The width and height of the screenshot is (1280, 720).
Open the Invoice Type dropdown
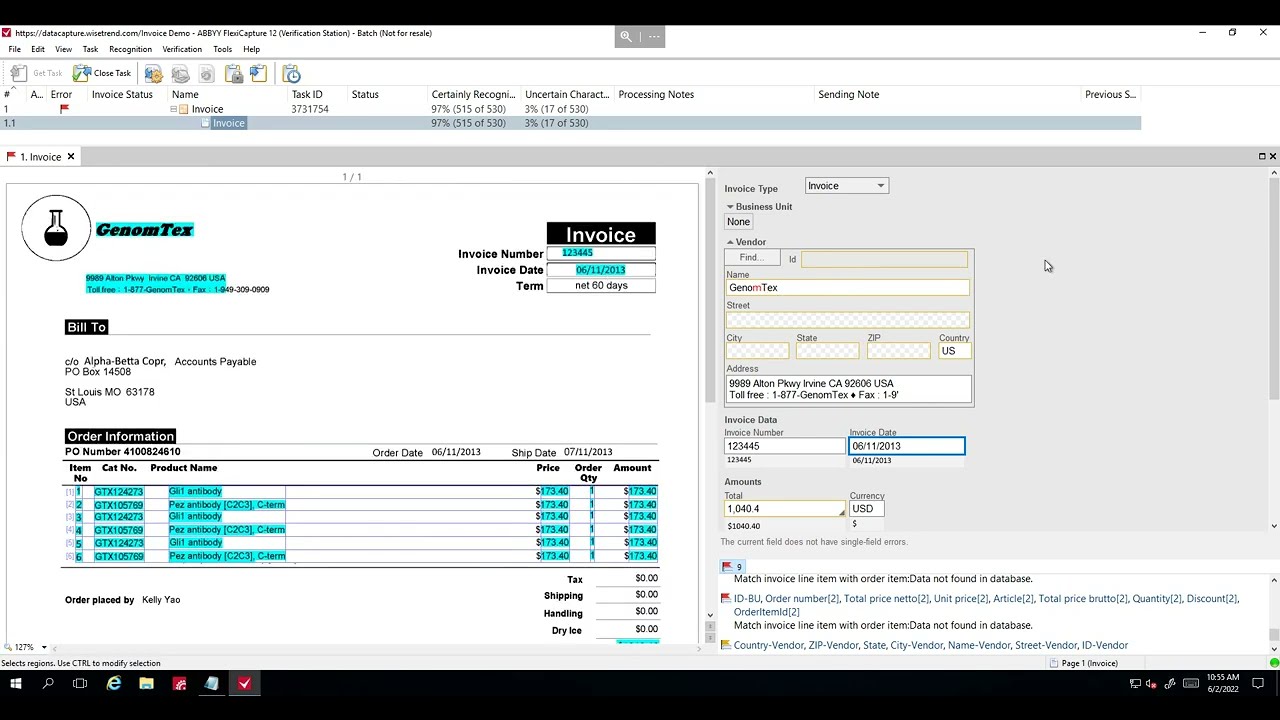coord(847,186)
